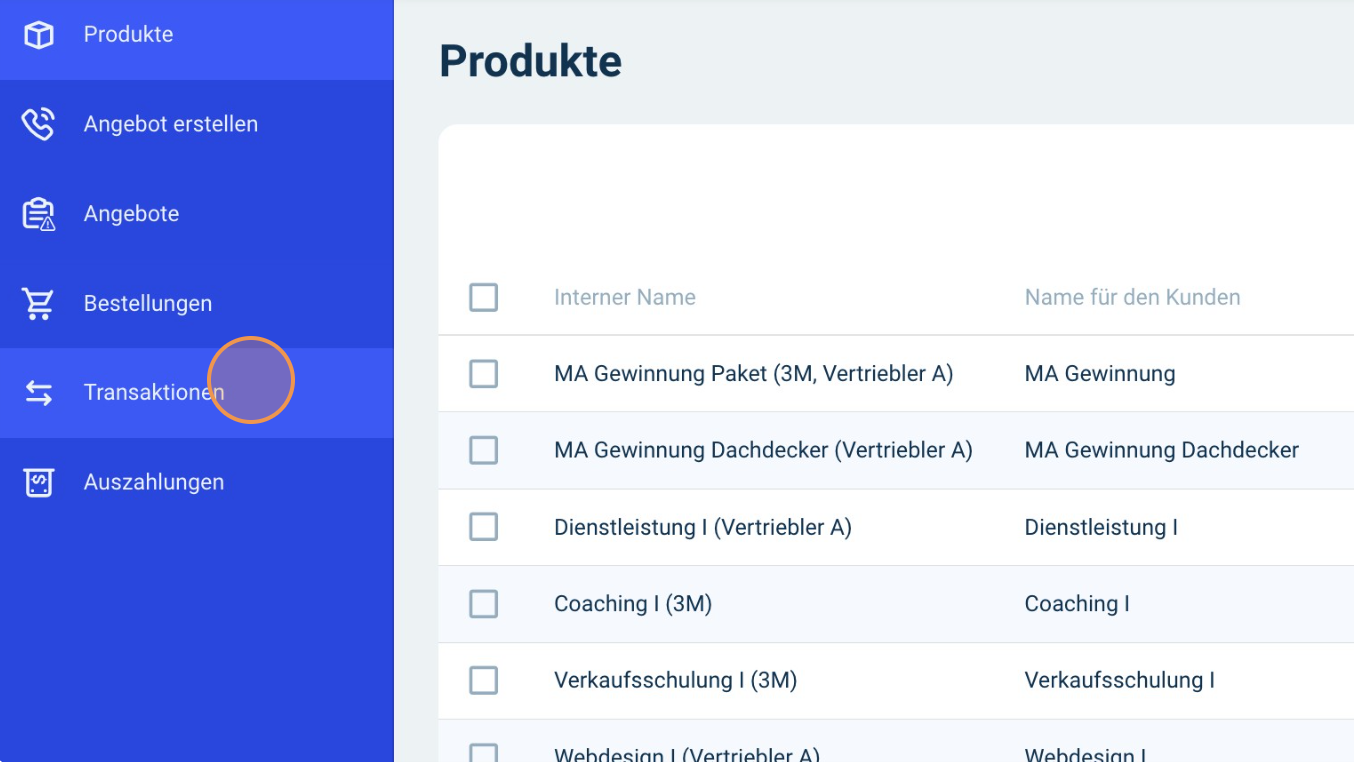Tick the MA Gewinnung Dachdecker row checkbox
Screen dimensions: 1354x762
[484, 450]
